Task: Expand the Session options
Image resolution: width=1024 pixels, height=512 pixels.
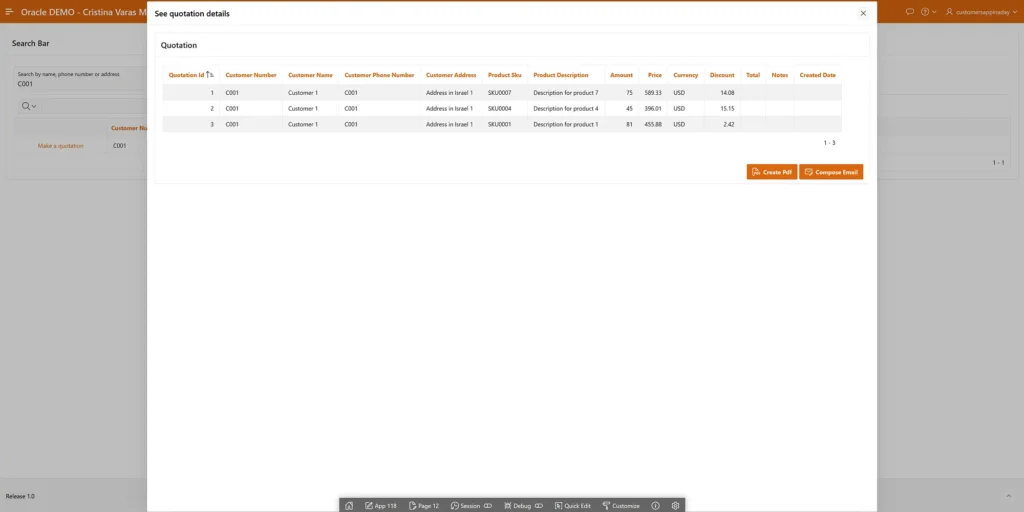Action: pyautogui.click(x=472, y=506)
